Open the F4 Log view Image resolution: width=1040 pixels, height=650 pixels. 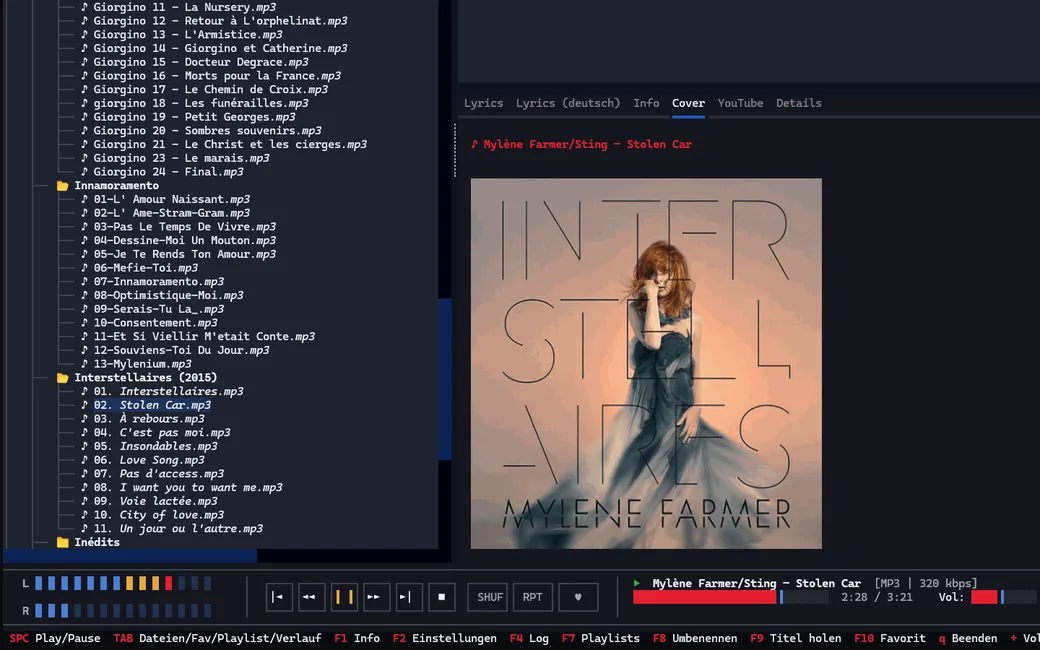click(x=529, y=639)
